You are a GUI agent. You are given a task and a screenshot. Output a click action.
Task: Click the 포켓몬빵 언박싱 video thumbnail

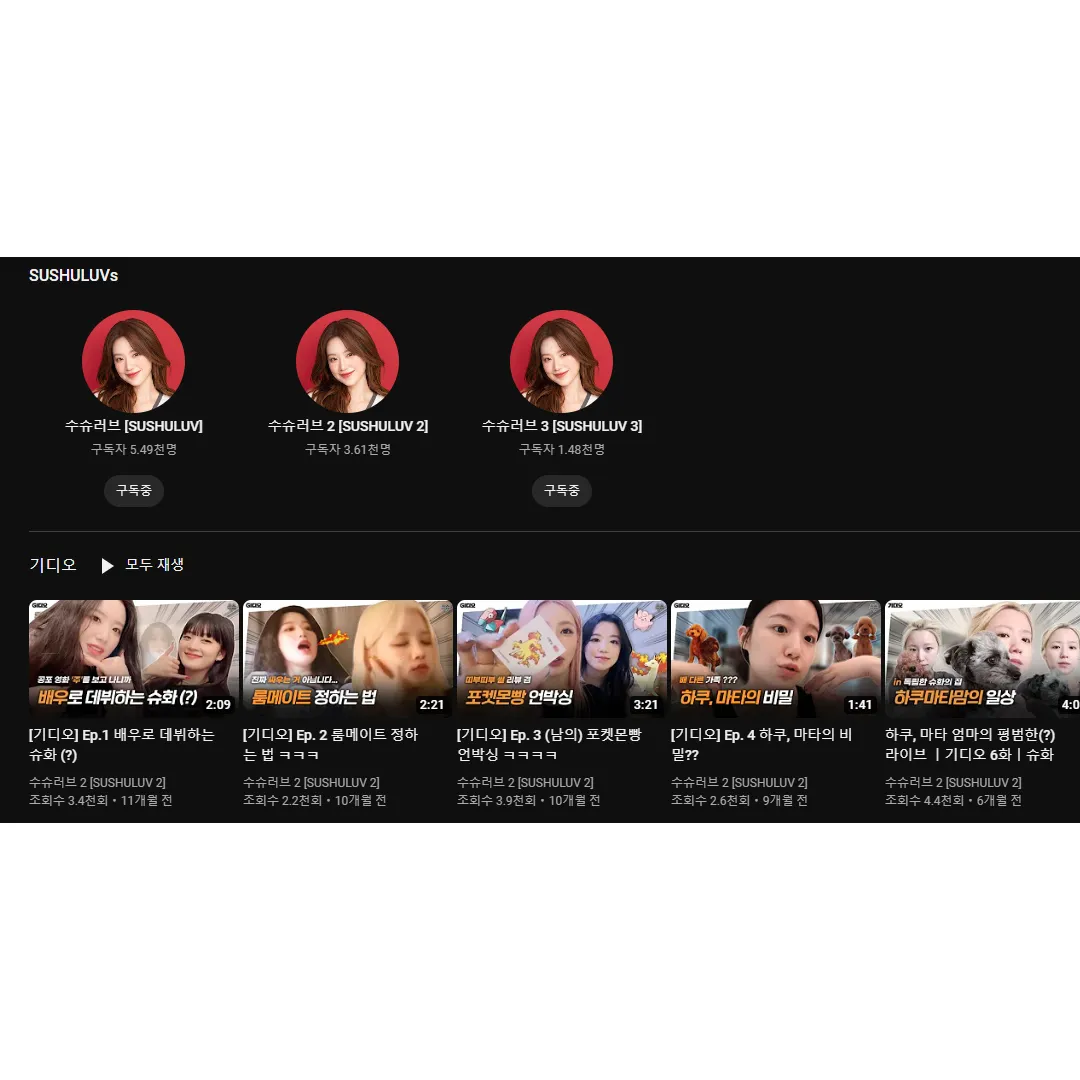click(561, 658)
